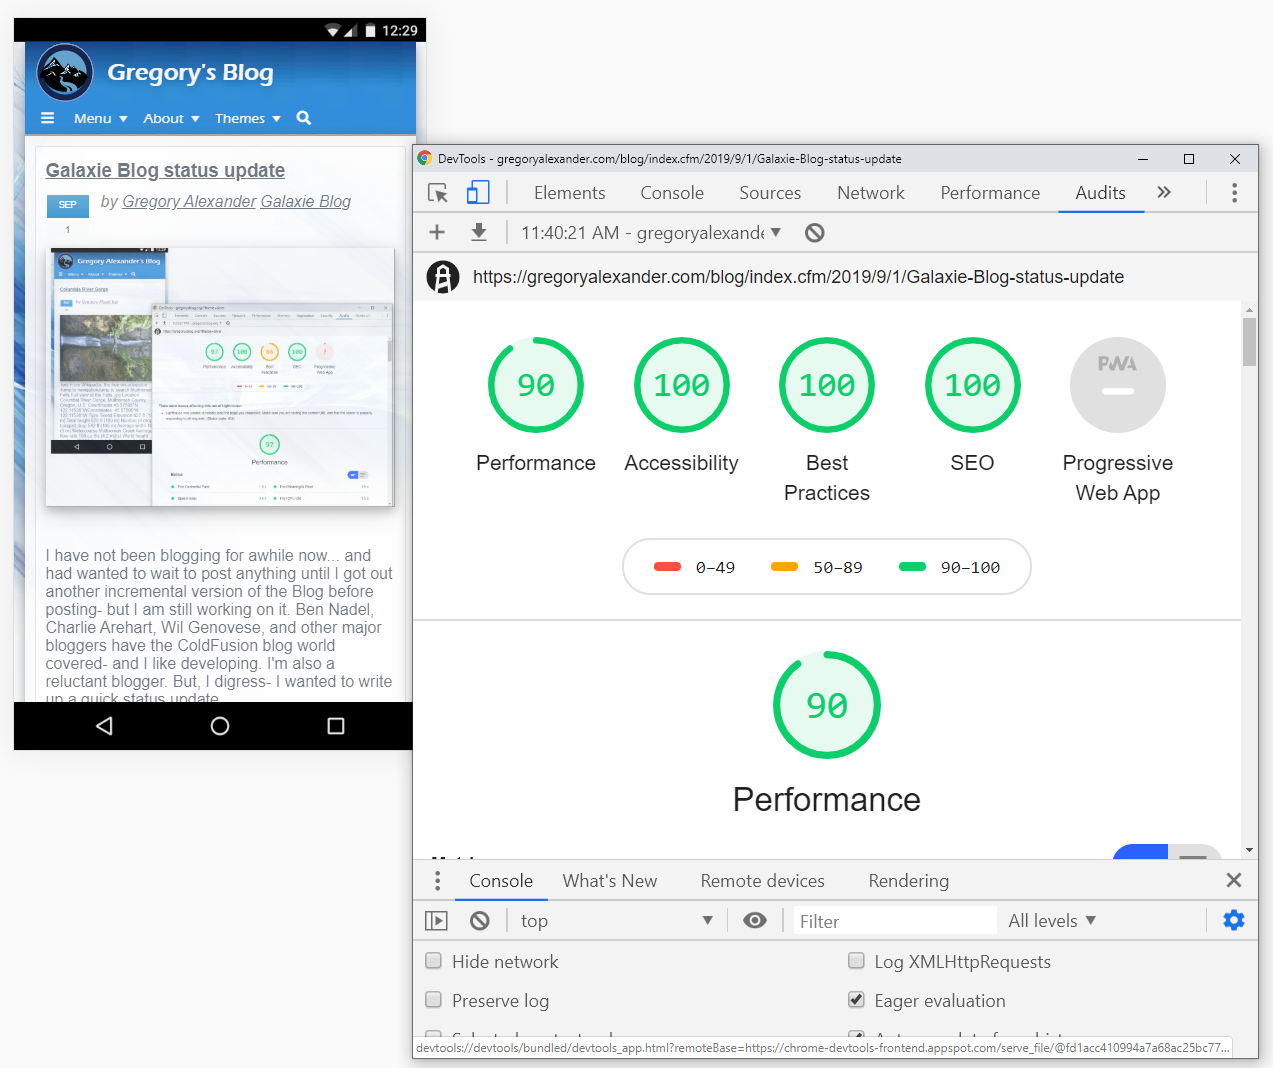1273x1068 pixels.
Task: Open the top context dropdown
Action: coord(616,920)
